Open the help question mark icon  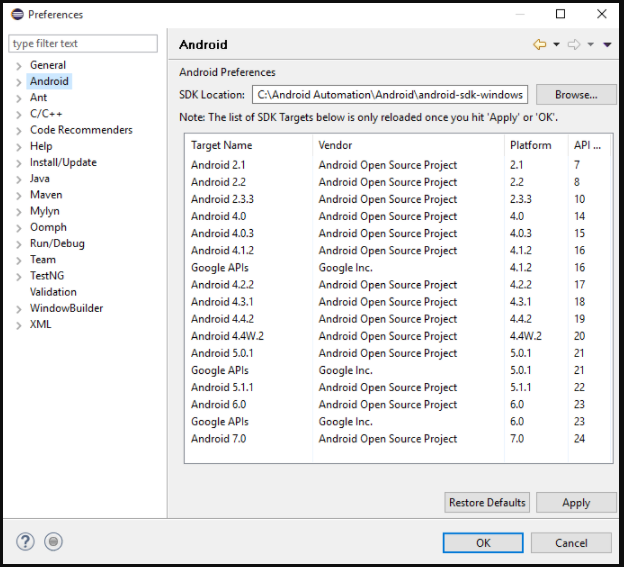25,542
